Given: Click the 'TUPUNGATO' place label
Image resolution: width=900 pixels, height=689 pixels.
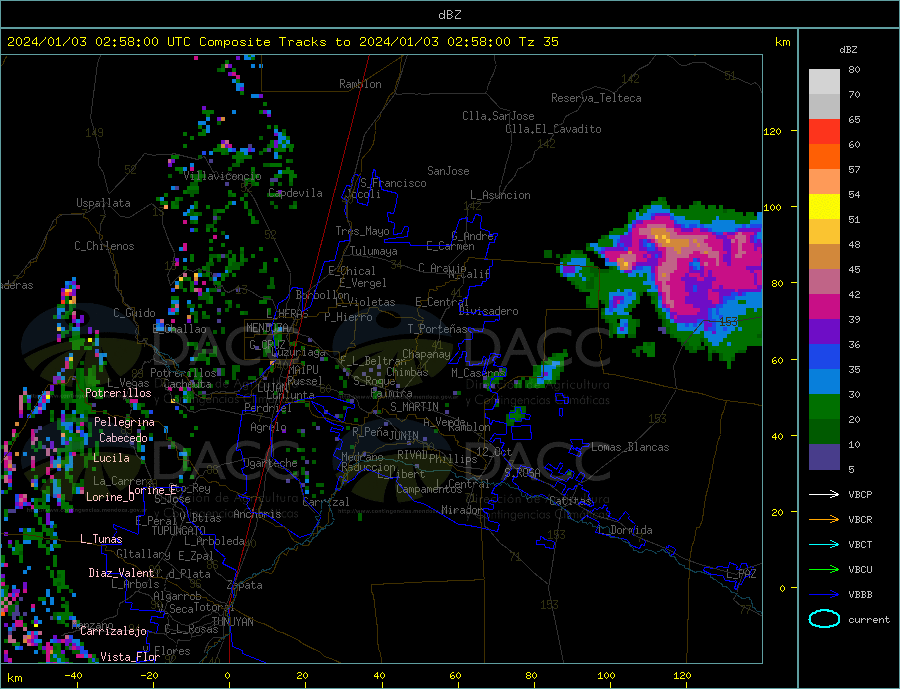Looking at the screenshot, I should [179, 531].
